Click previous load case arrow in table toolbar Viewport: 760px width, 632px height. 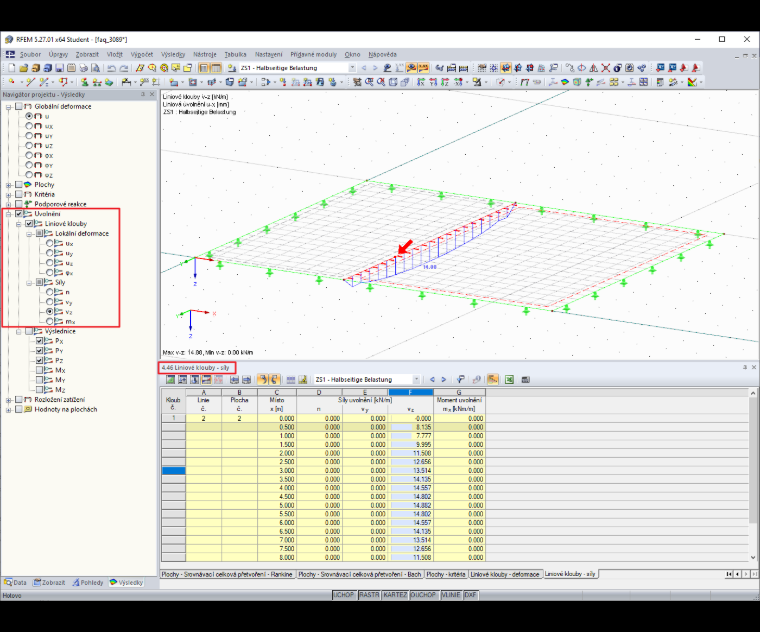432,379
